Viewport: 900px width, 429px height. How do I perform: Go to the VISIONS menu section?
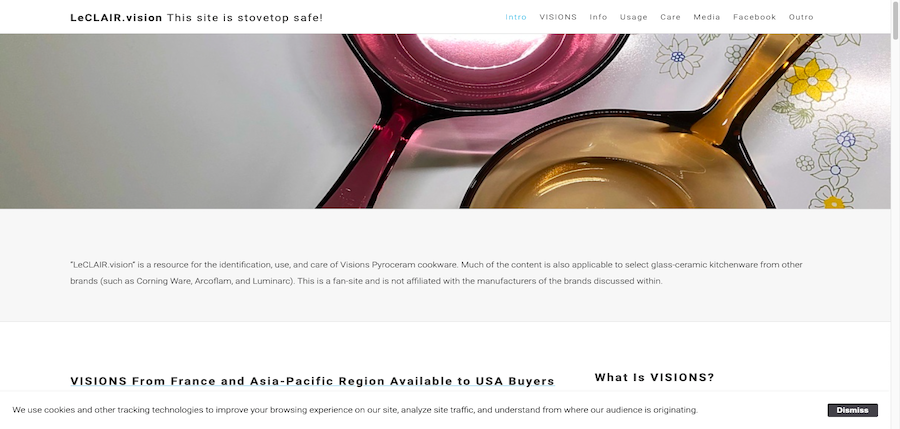click(558, 17)
